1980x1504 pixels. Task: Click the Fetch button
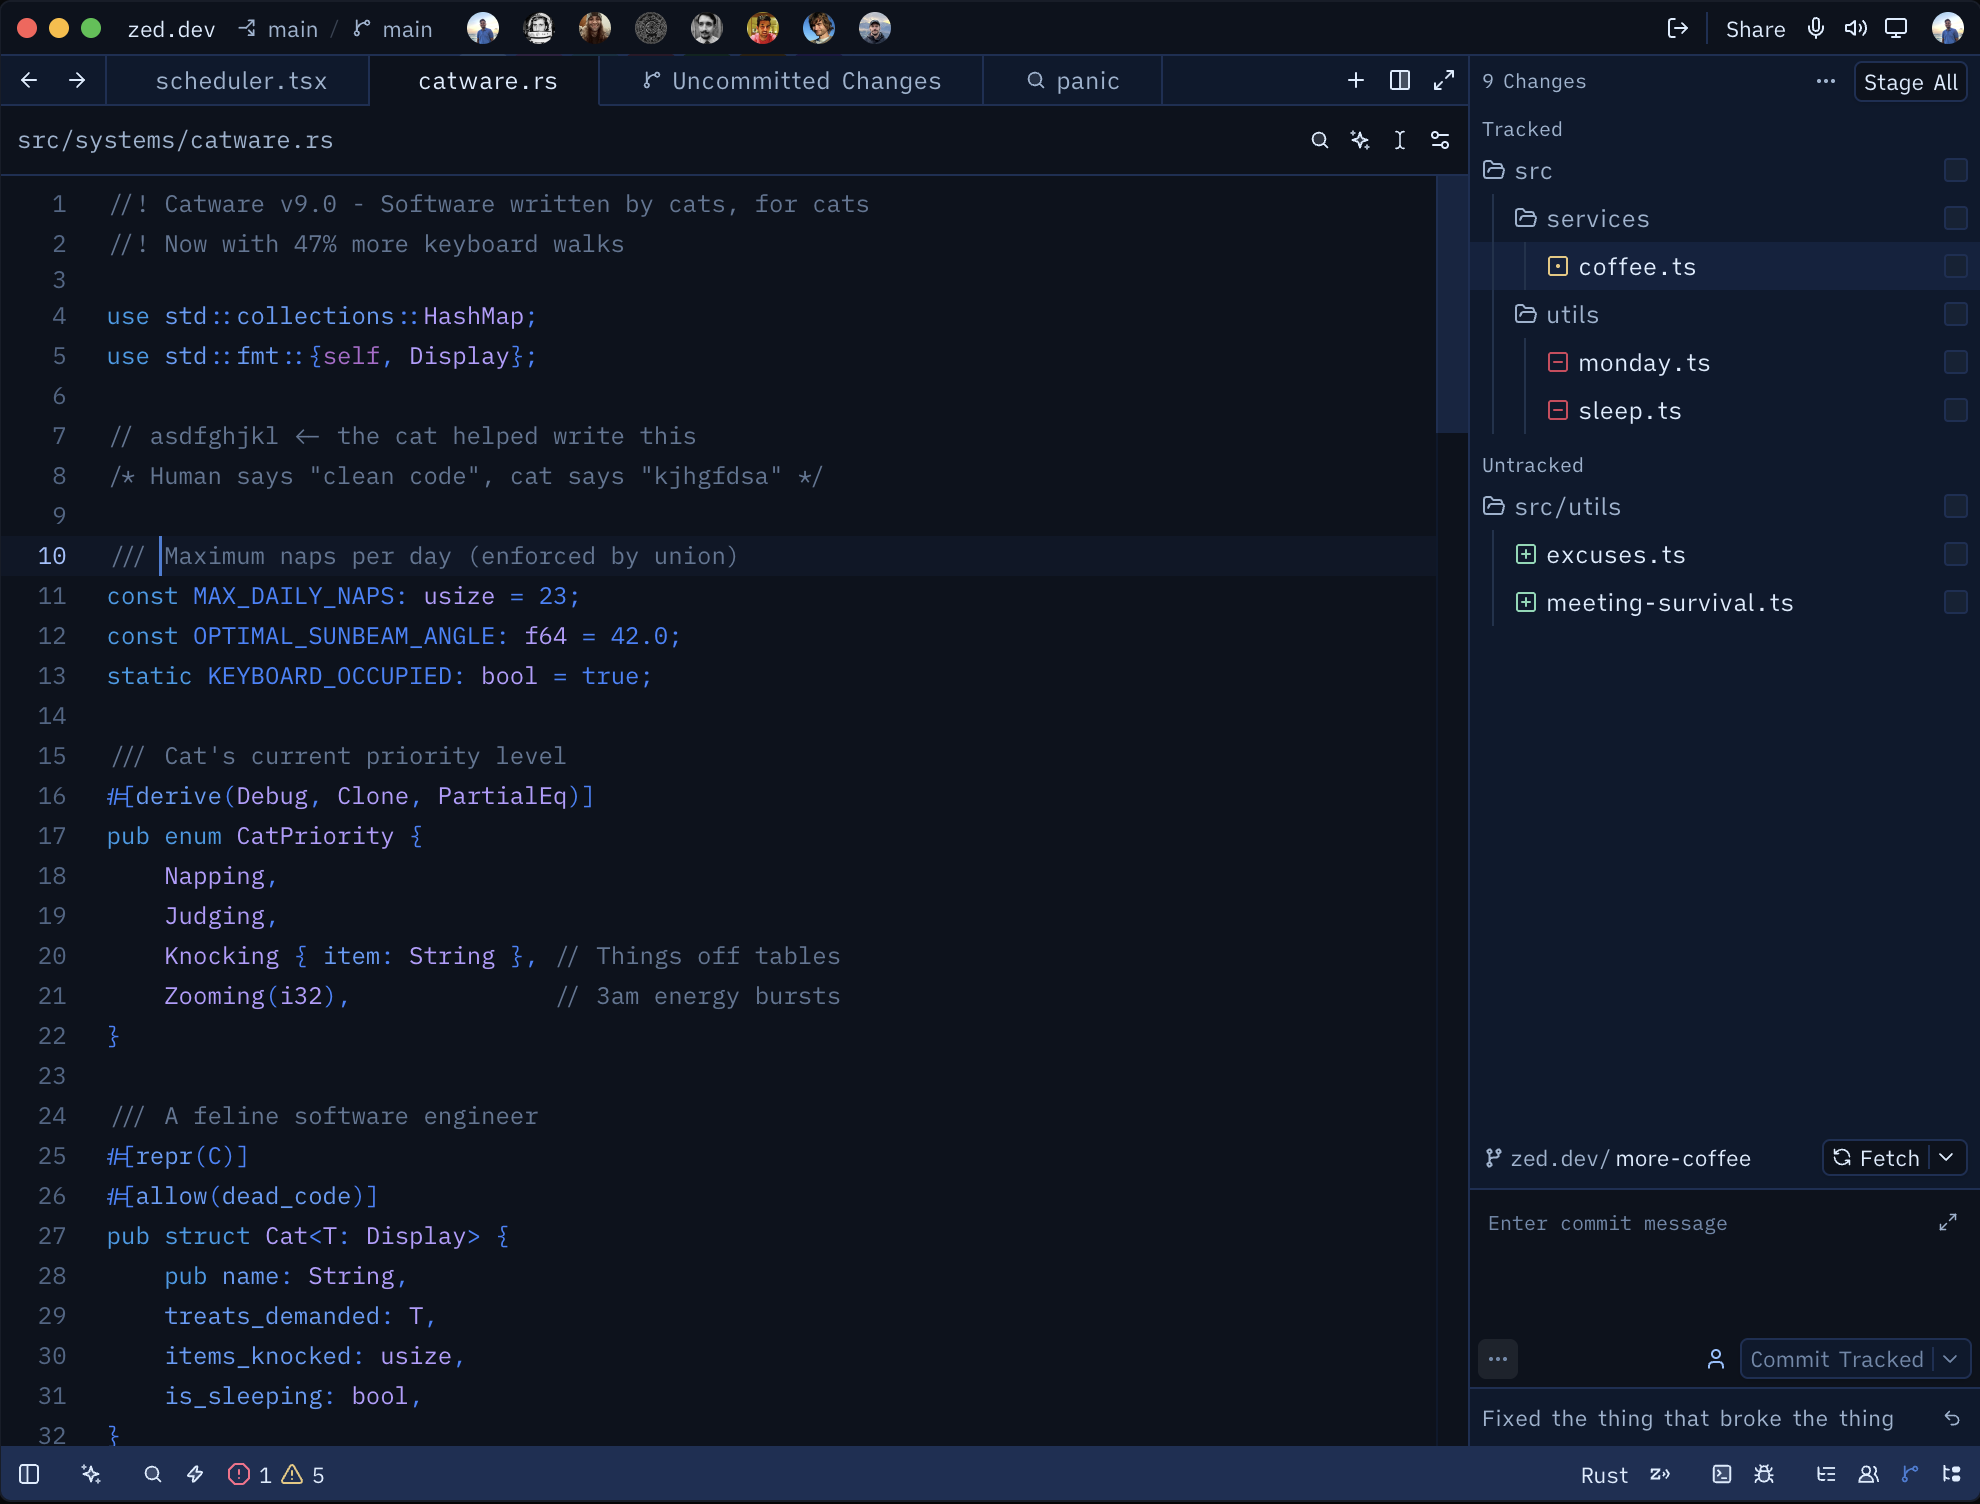[1876, 1158]
